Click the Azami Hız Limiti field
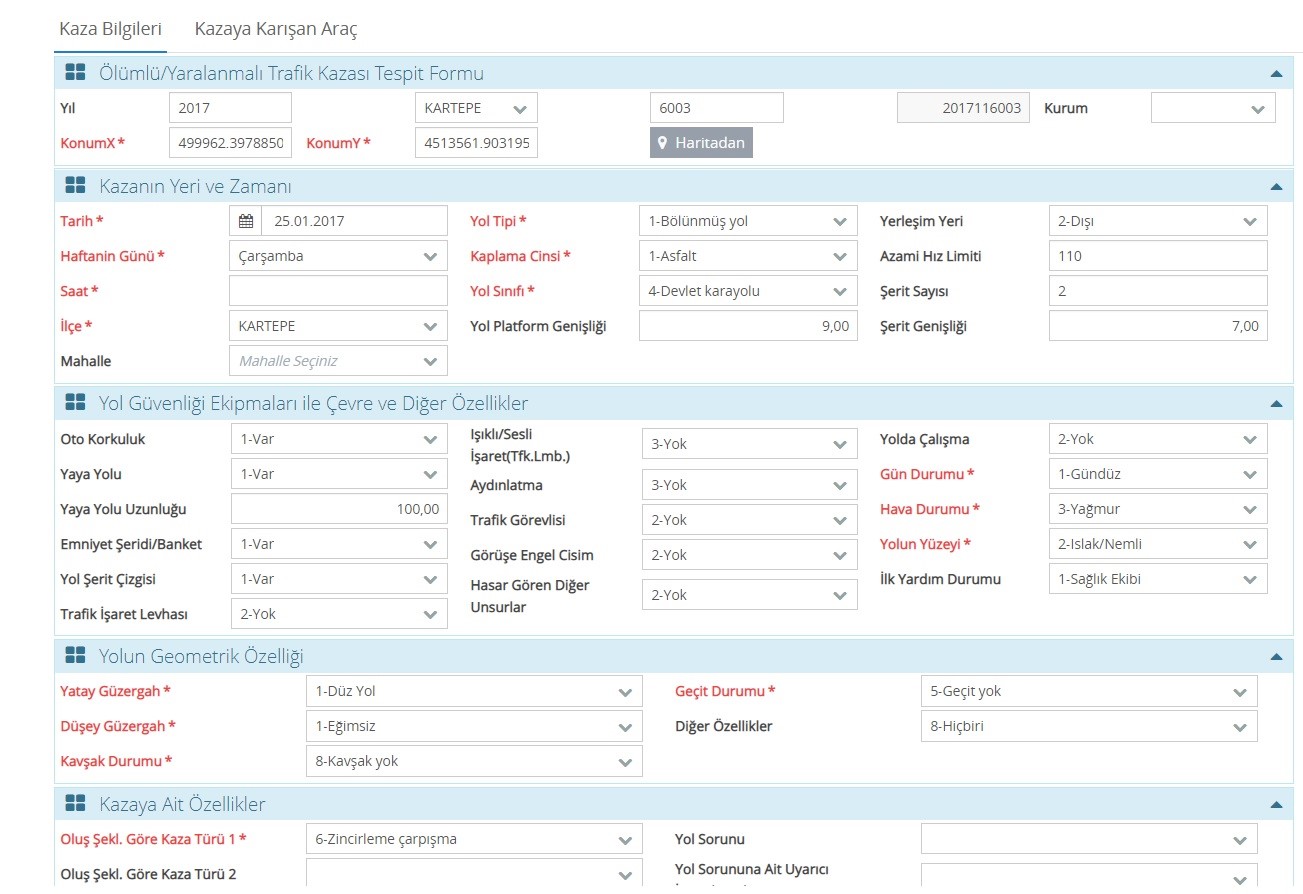The height and width of the screenshot is (894, 1303). click(1157, 256)
